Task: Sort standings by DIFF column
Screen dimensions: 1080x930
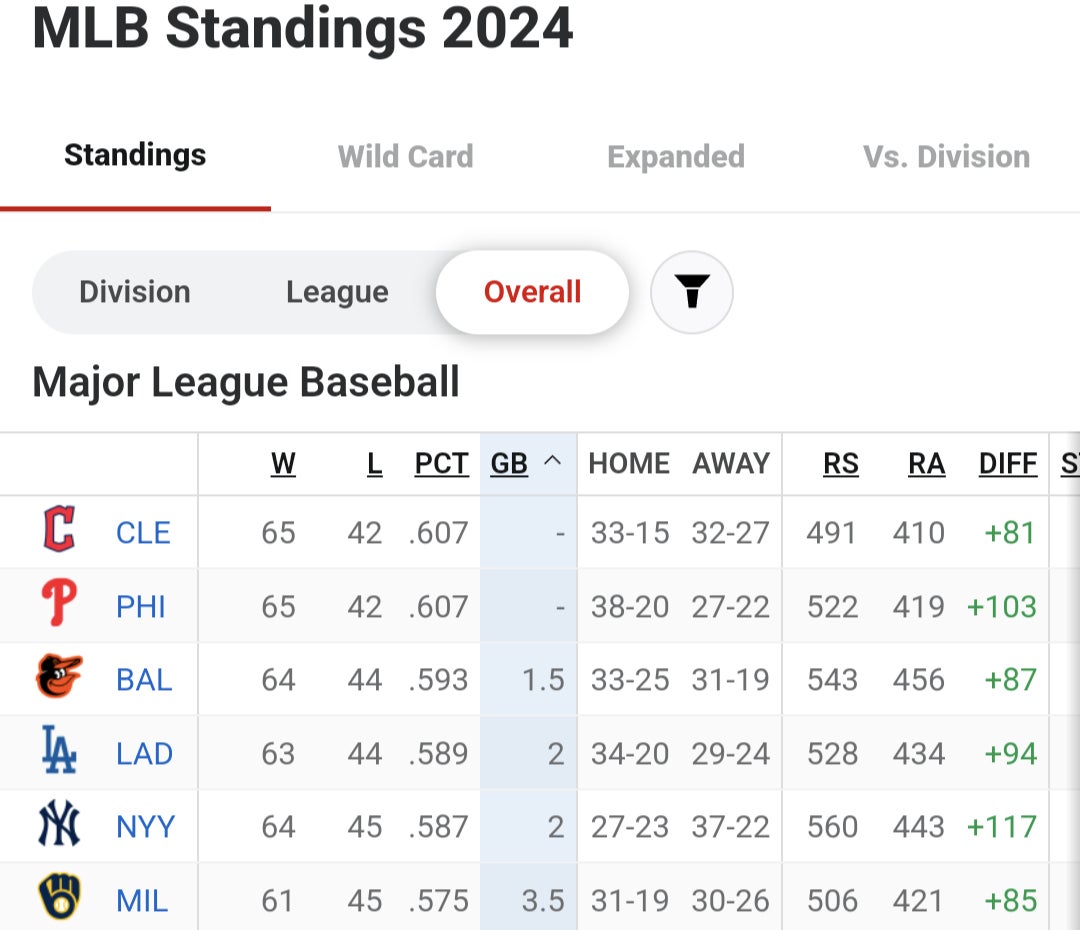Action: pyautogui.click(x=1007, y=464)
